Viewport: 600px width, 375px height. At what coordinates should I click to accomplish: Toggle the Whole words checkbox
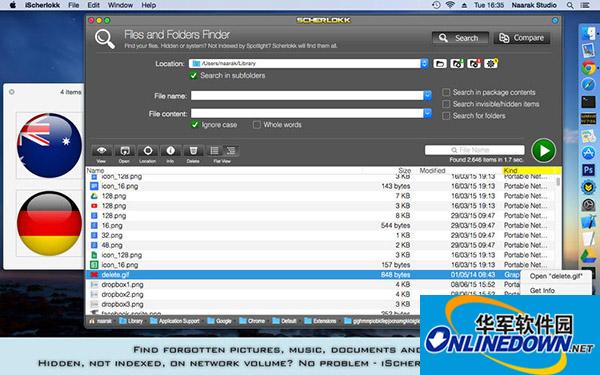click(257, 125)
